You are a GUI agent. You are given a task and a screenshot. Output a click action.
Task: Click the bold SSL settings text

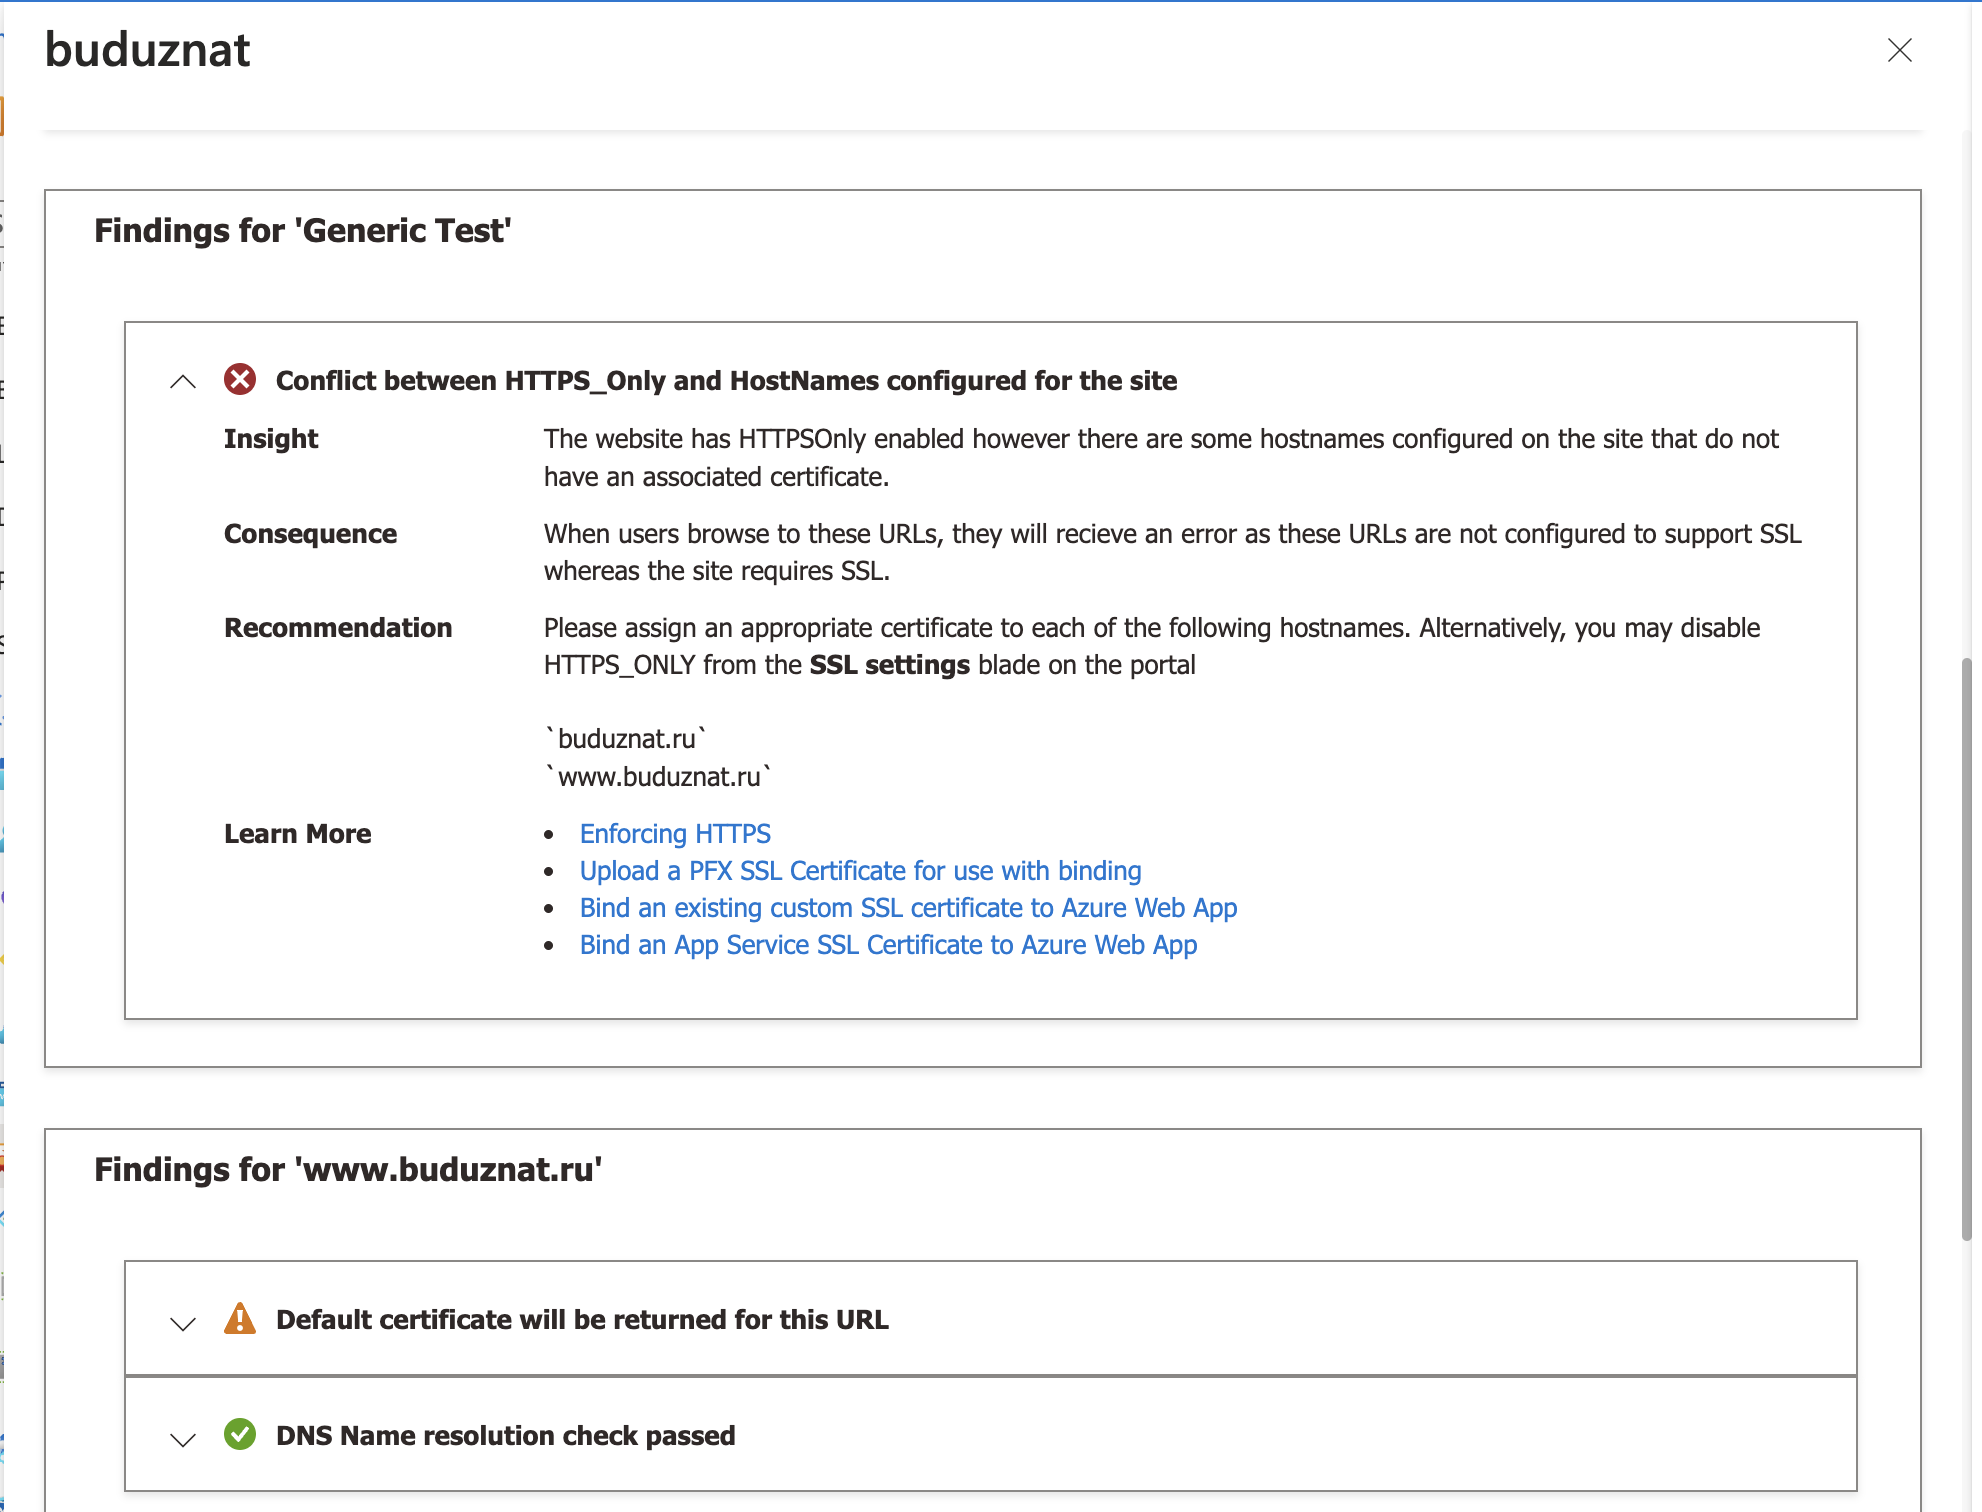[x=890, y=664]
